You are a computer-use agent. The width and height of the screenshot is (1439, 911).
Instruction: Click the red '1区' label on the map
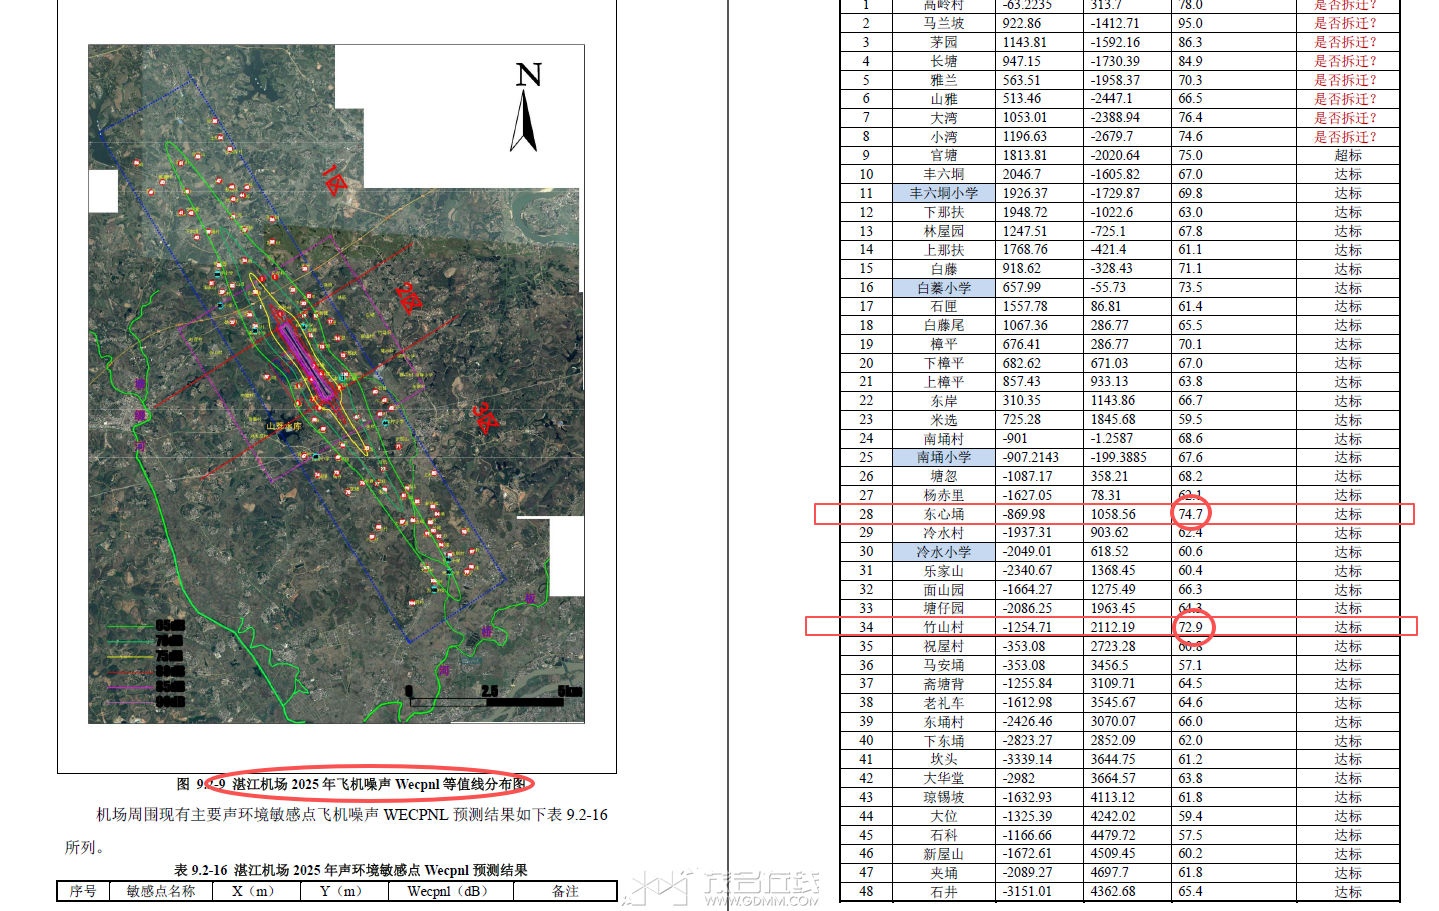[x=334, y=180]
